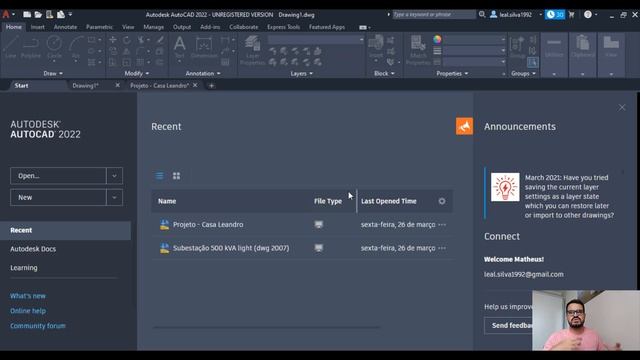Open the Community forum link
This screenshot has height=360, width=640.
(x=38, y=326)
